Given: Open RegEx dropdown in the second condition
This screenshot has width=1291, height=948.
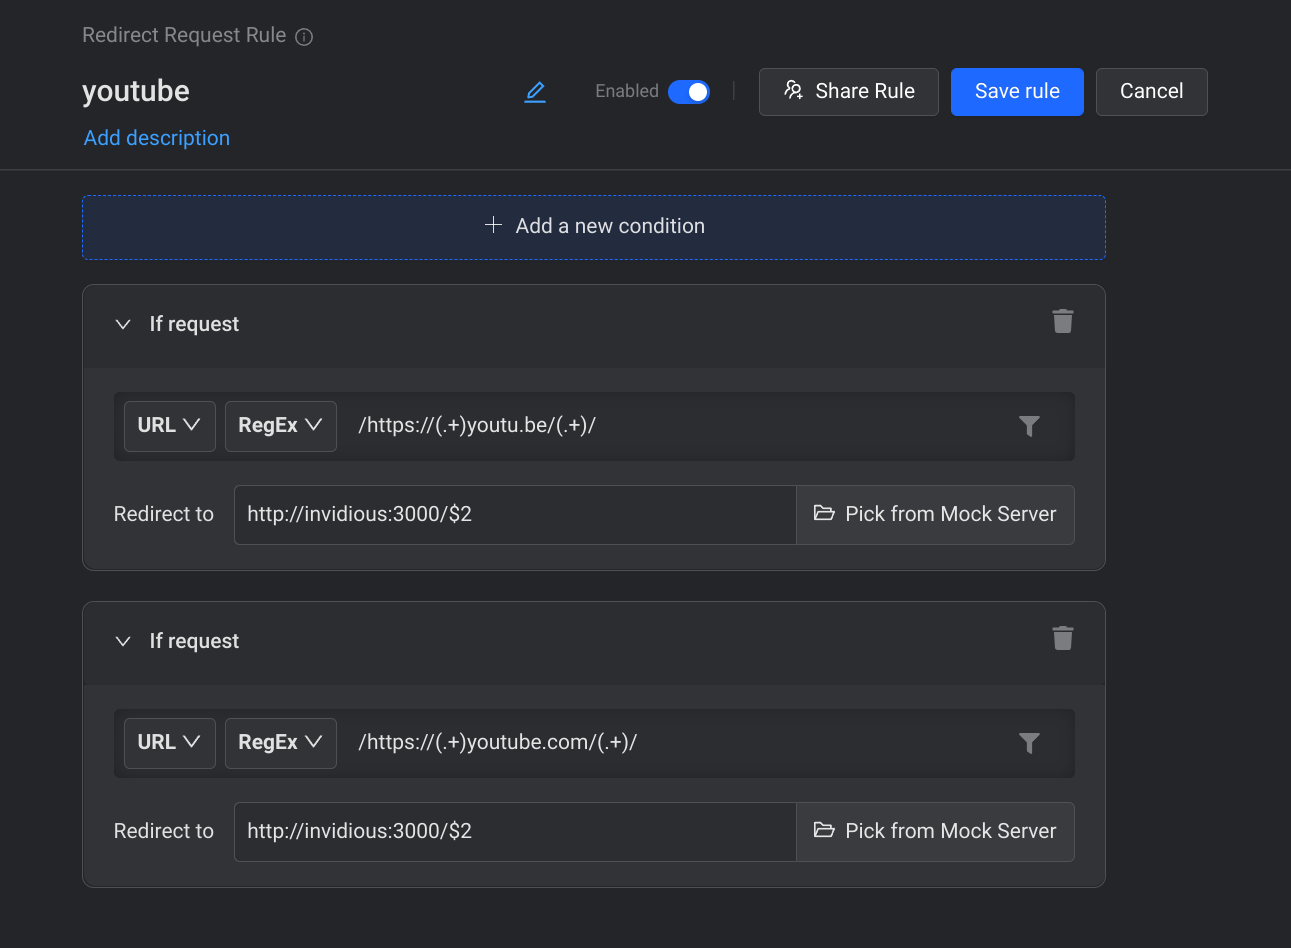Looking at the screenshot, I should [x=280, y=743].
